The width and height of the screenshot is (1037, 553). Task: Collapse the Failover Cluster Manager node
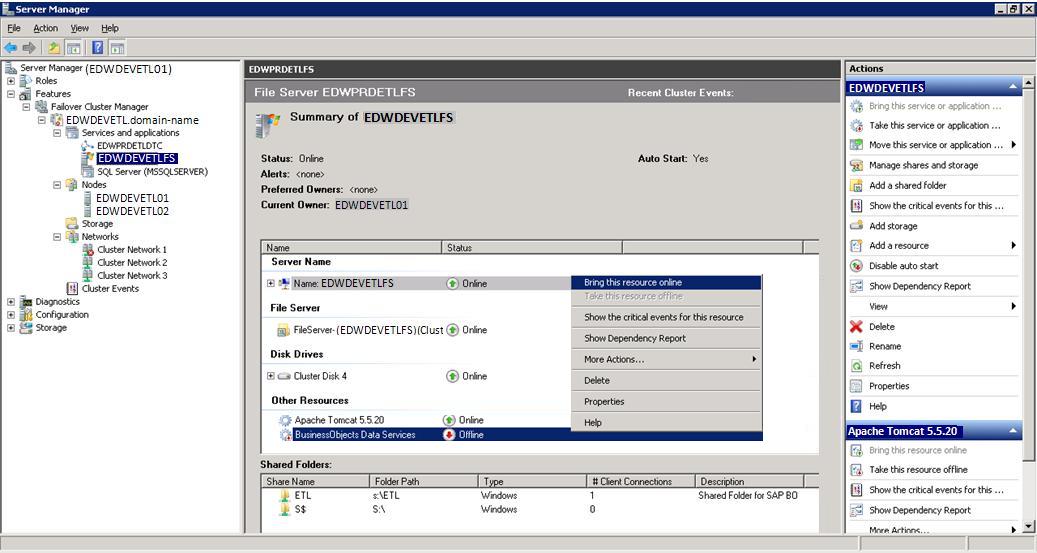coord(26,106)
